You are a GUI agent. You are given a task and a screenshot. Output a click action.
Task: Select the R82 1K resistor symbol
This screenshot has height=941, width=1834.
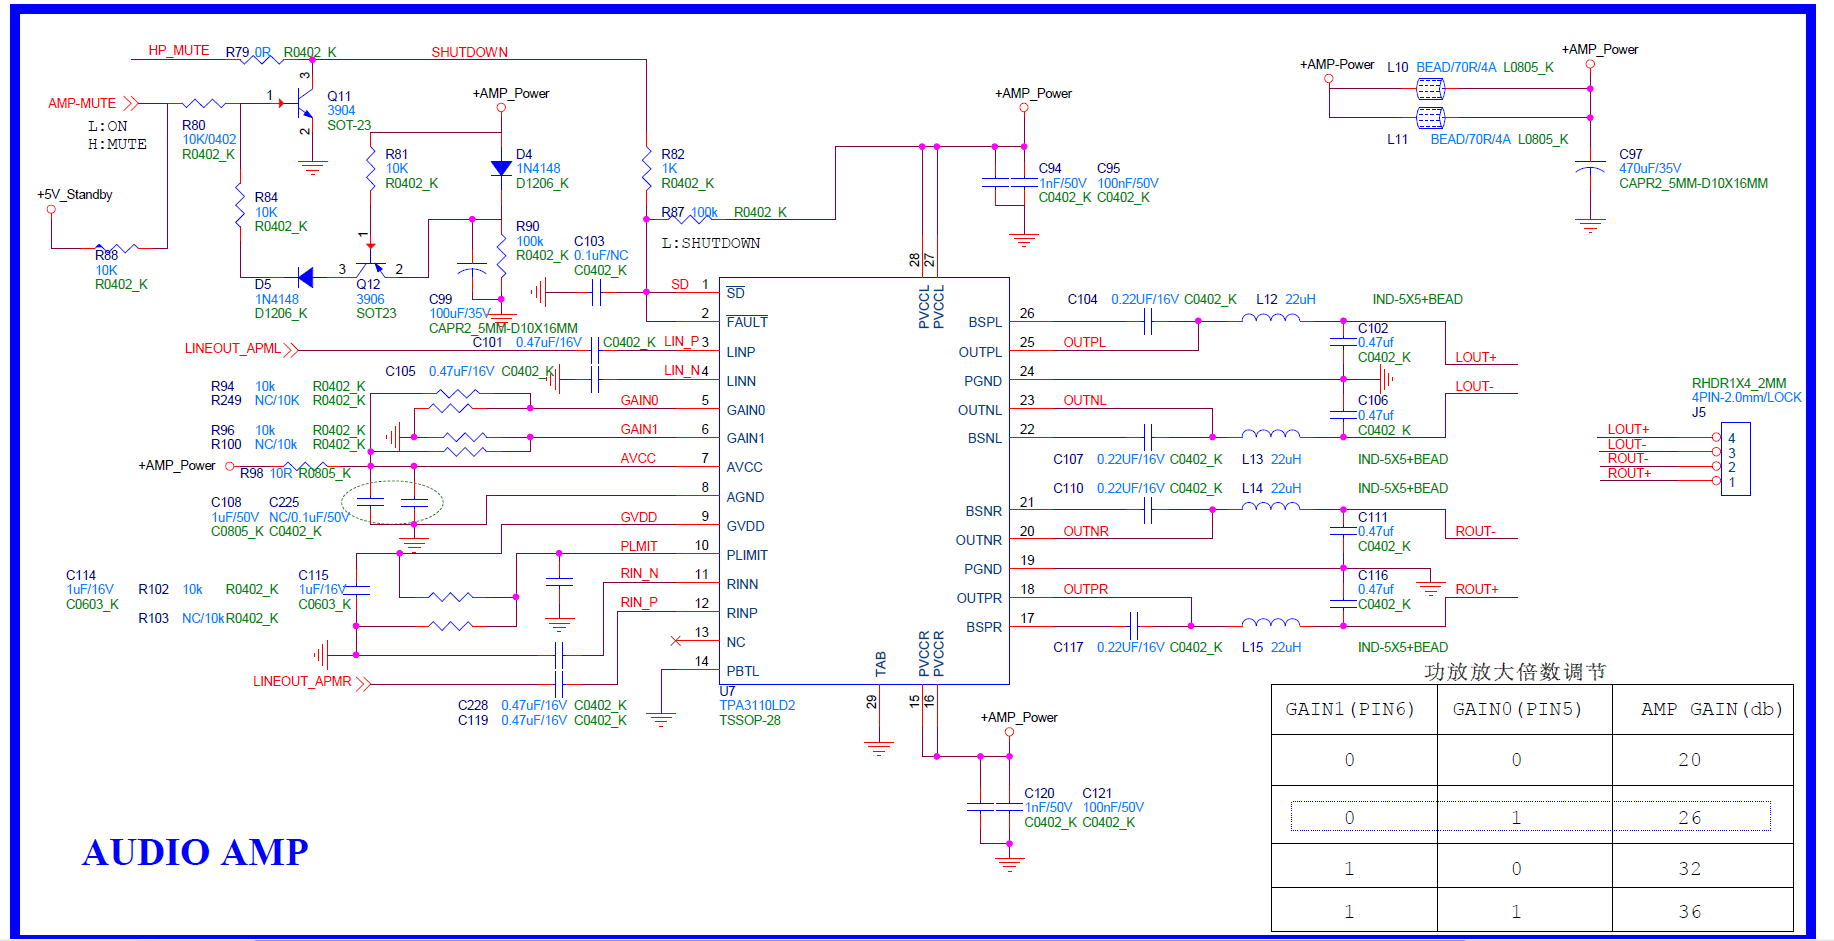pos(647,167)
